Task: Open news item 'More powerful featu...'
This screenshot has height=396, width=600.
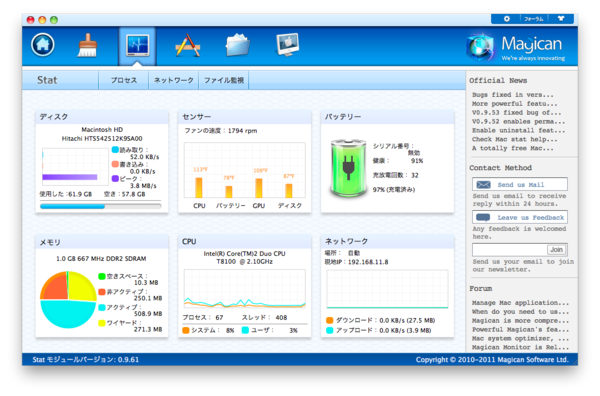Action: 514,104
